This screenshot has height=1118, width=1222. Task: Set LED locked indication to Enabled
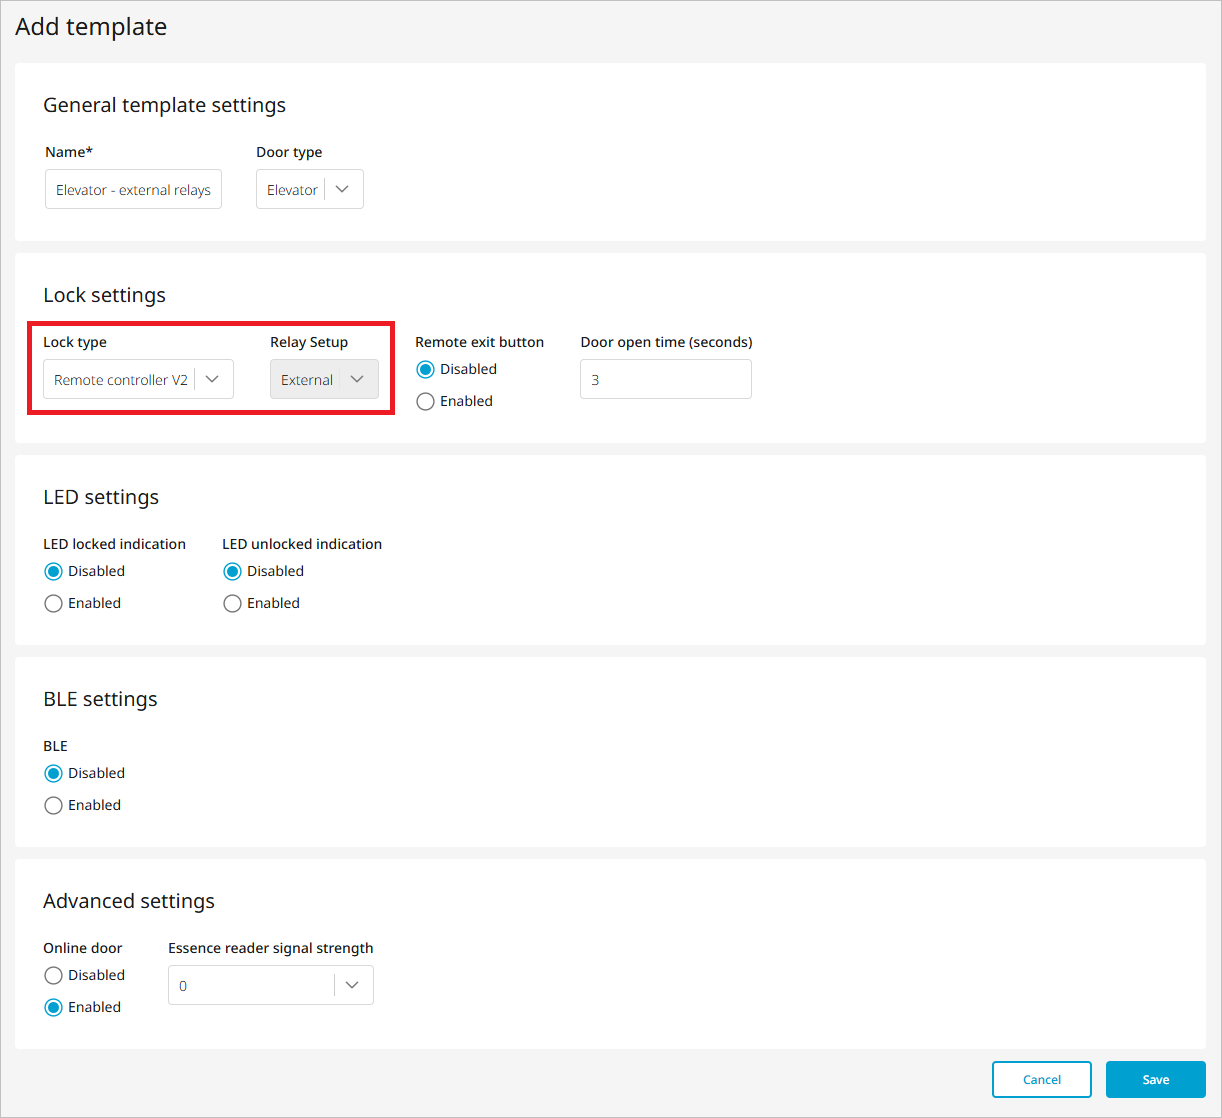tap(54, 604)
